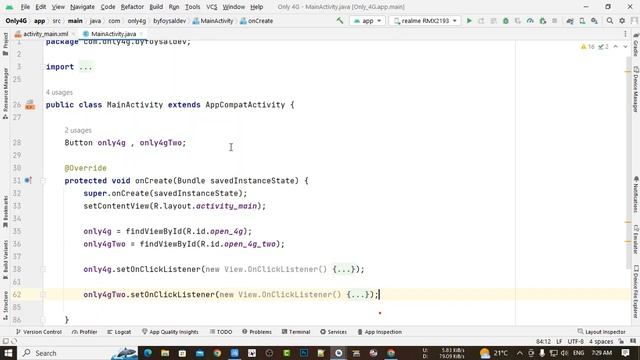
Task: Open UTF-8 encoding selector
Action: pos(576,342)
